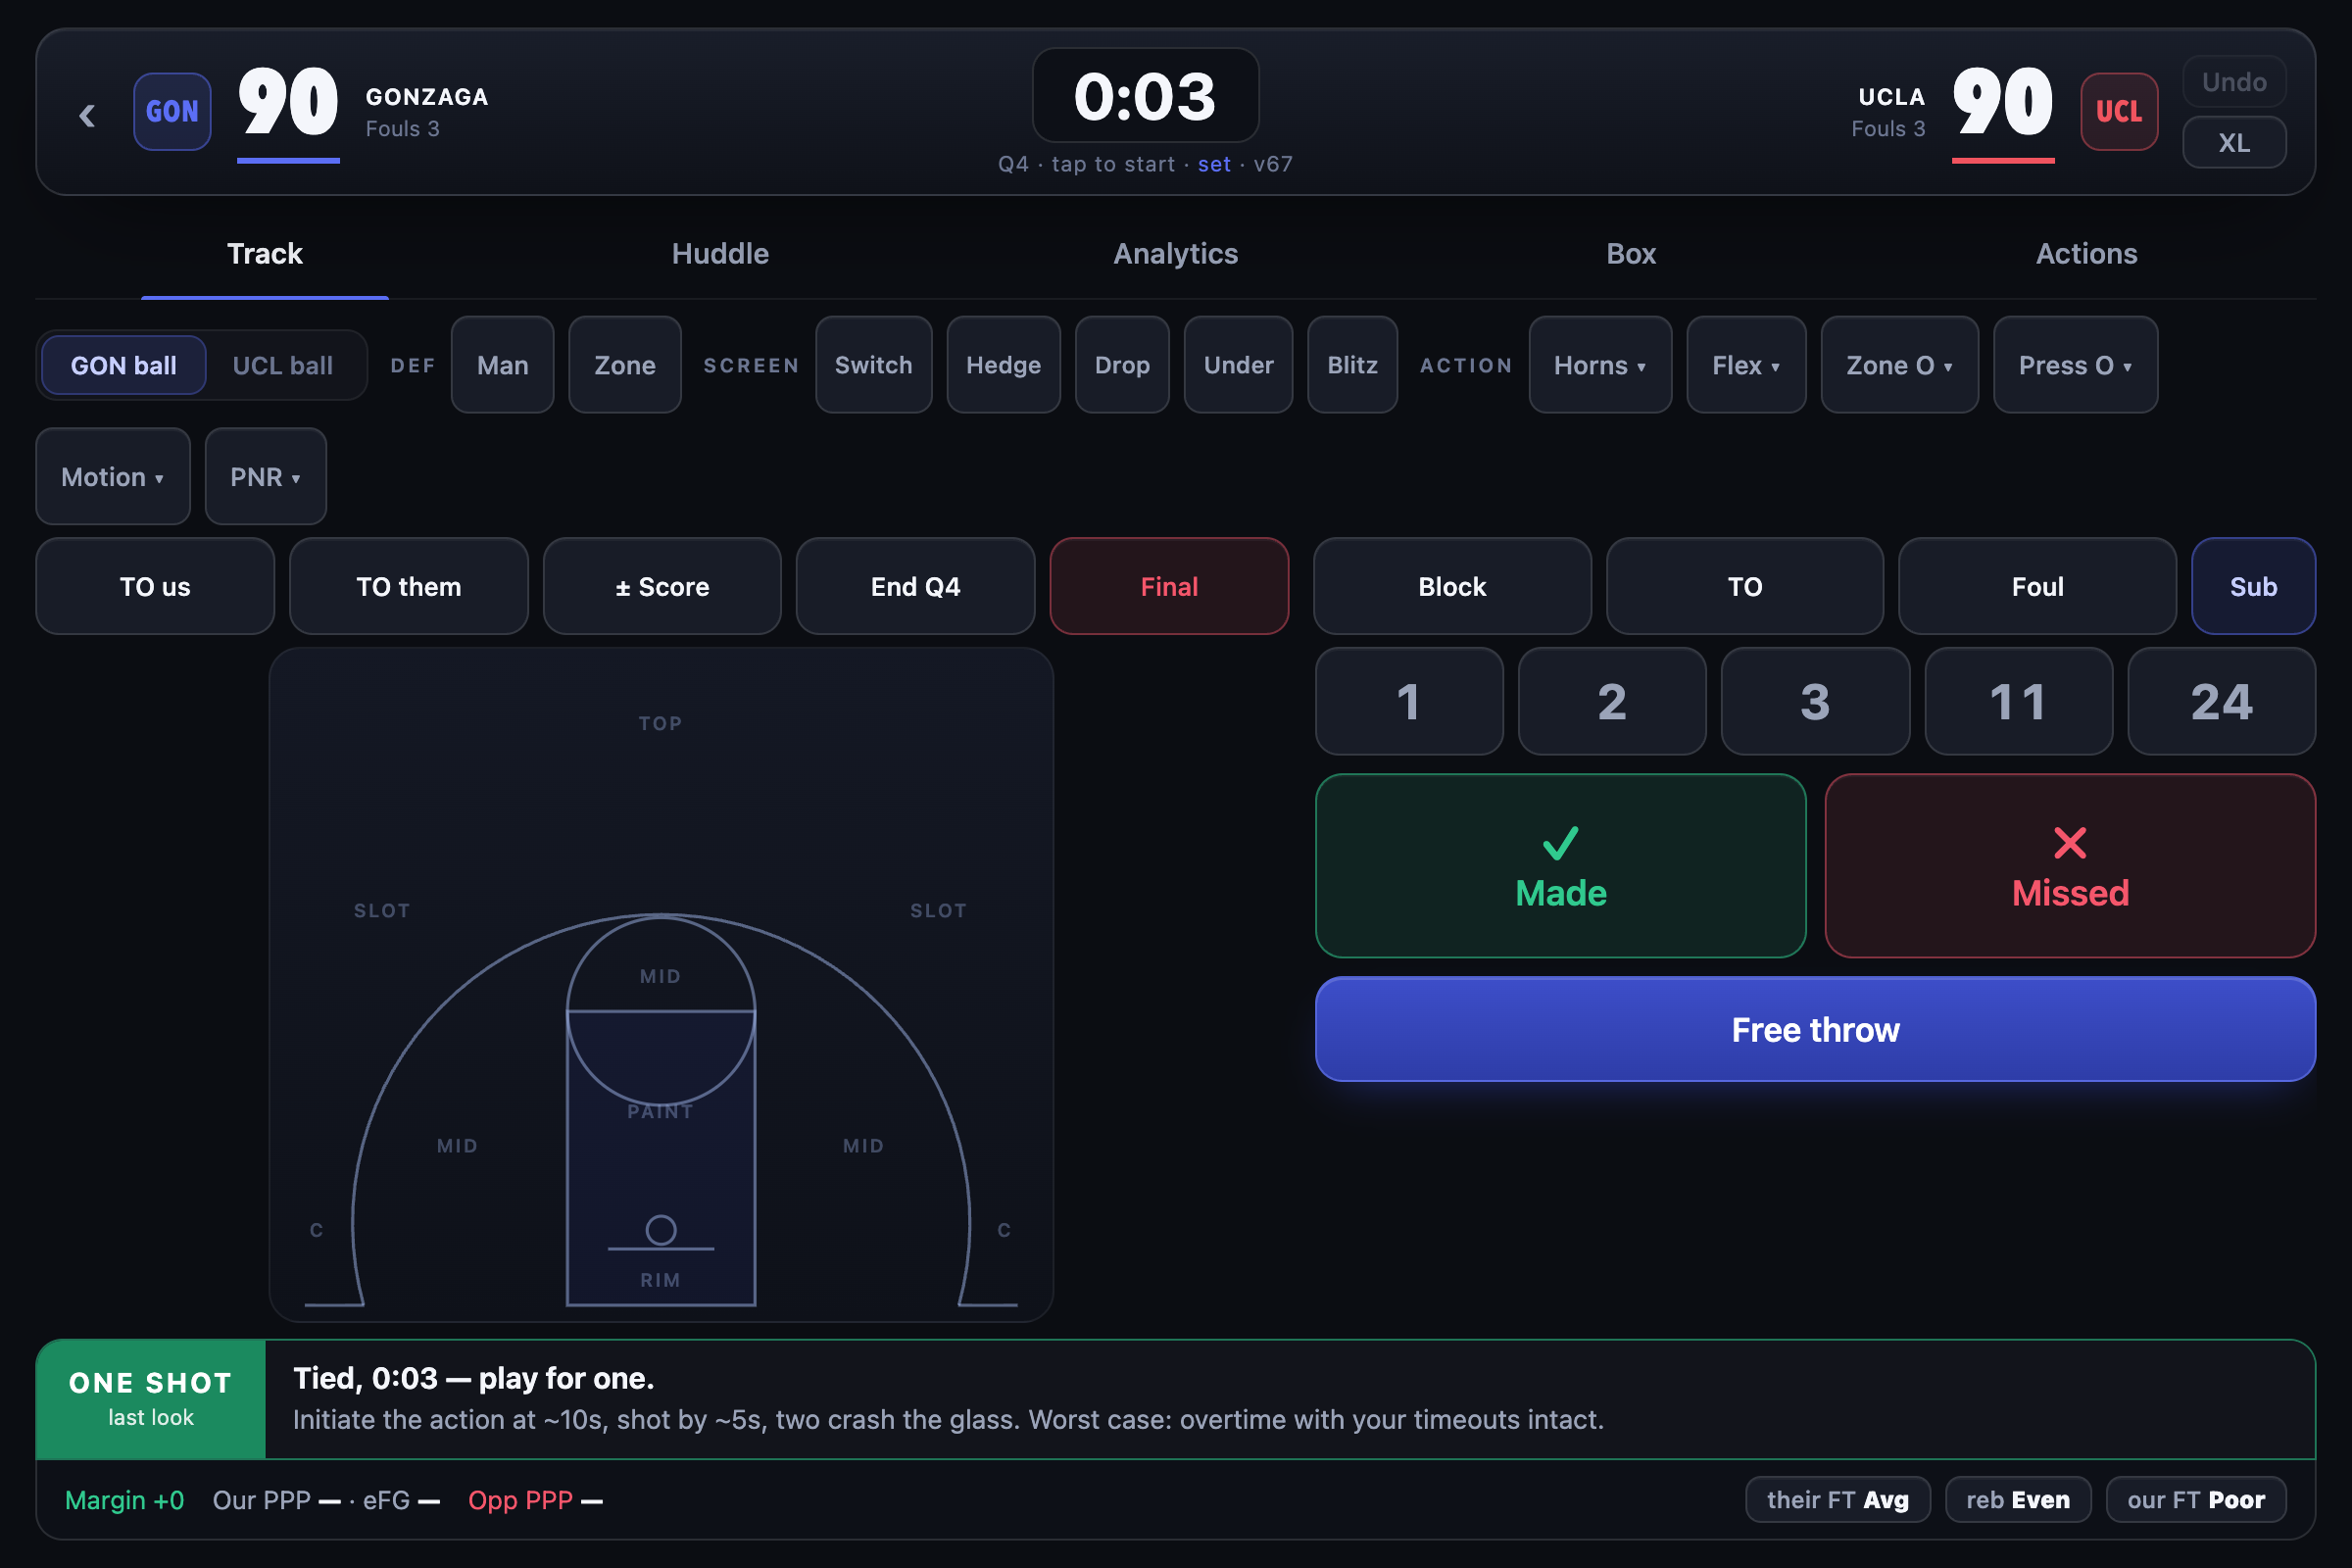
Task: Open the PNR action dropdown
Action: (x=266, y=476)
